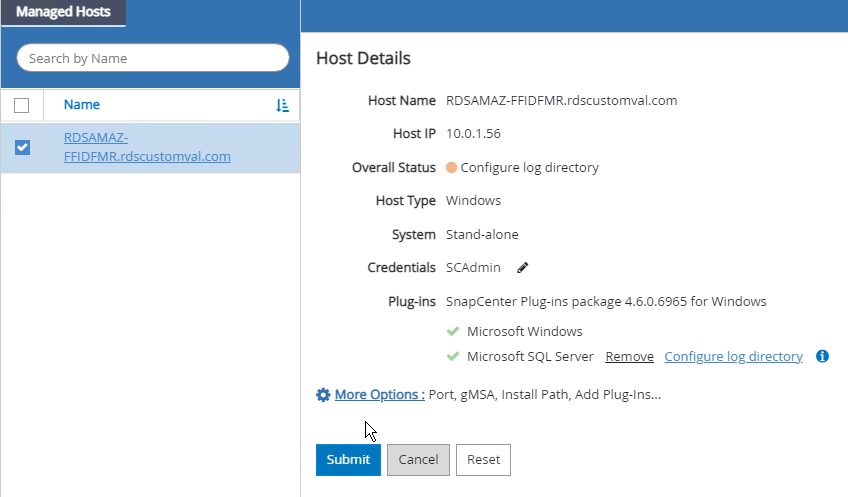Click the green checkmark beside Microsoft Windows
The height and width of the screenshot is (497, 848).
(x=453, y=331)
